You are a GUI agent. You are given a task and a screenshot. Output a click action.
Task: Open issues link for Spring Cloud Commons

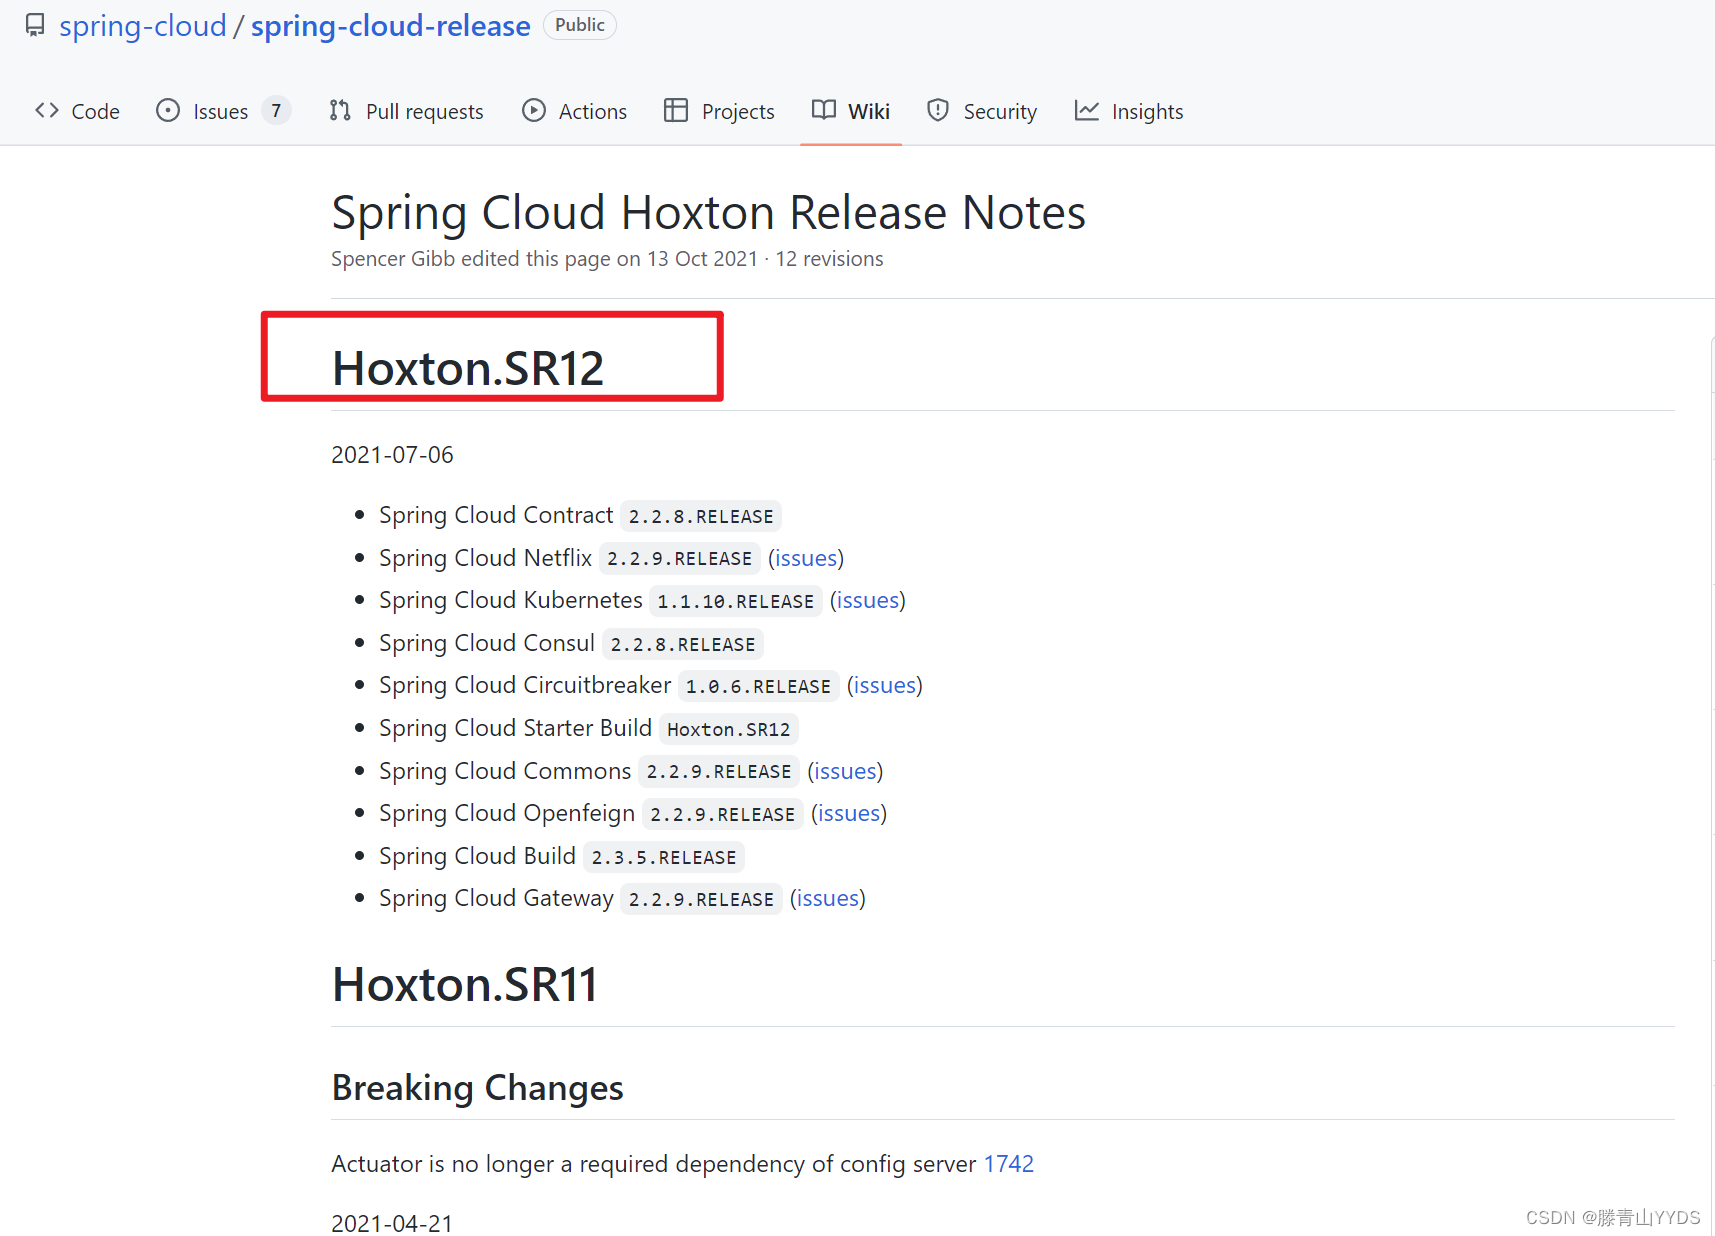coord(845,771)
